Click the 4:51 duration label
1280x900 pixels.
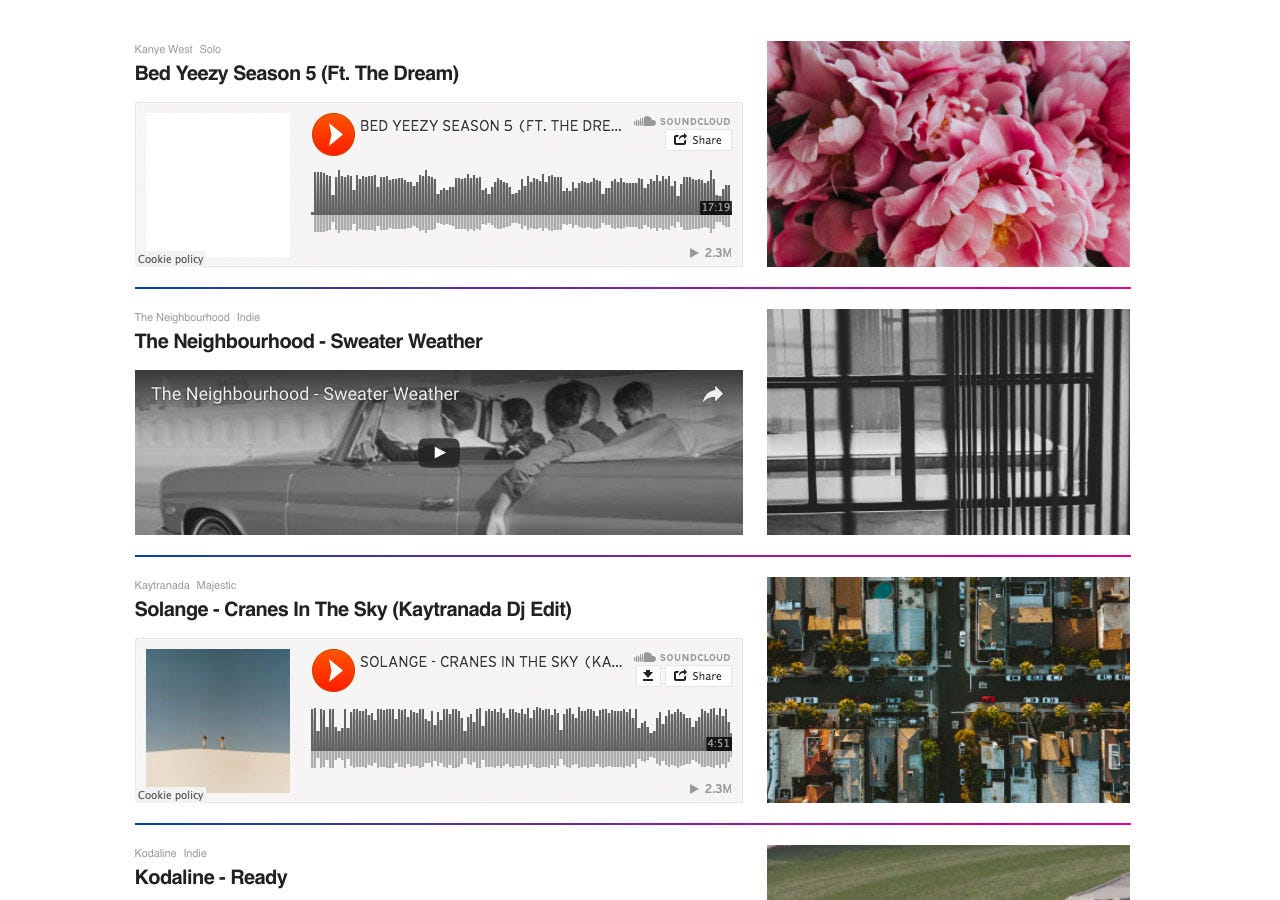pos(718,743)
